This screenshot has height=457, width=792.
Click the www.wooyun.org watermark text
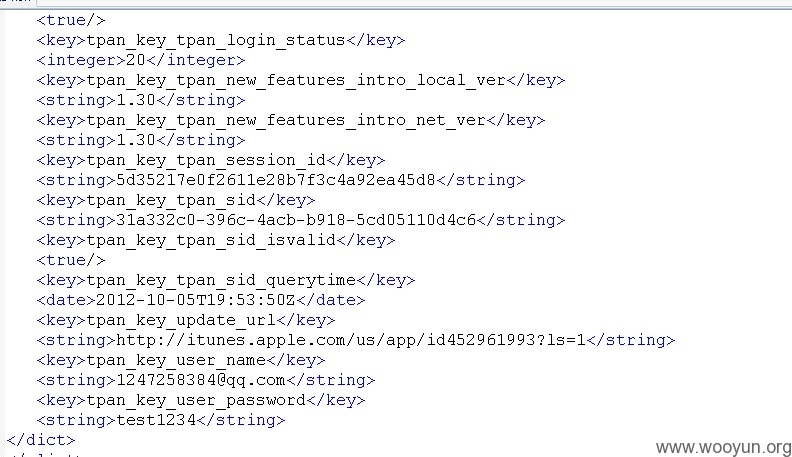pyautogui.click(x=723, y=447)
